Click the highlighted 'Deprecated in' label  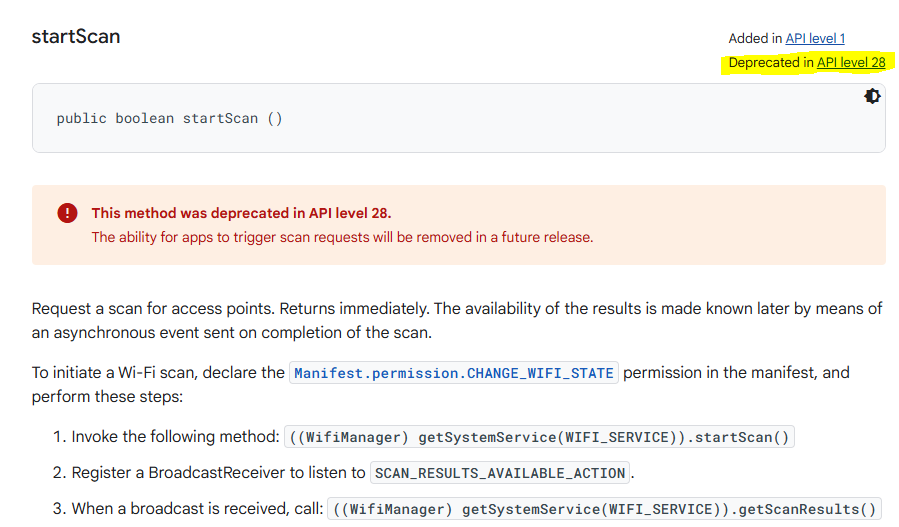771,62
